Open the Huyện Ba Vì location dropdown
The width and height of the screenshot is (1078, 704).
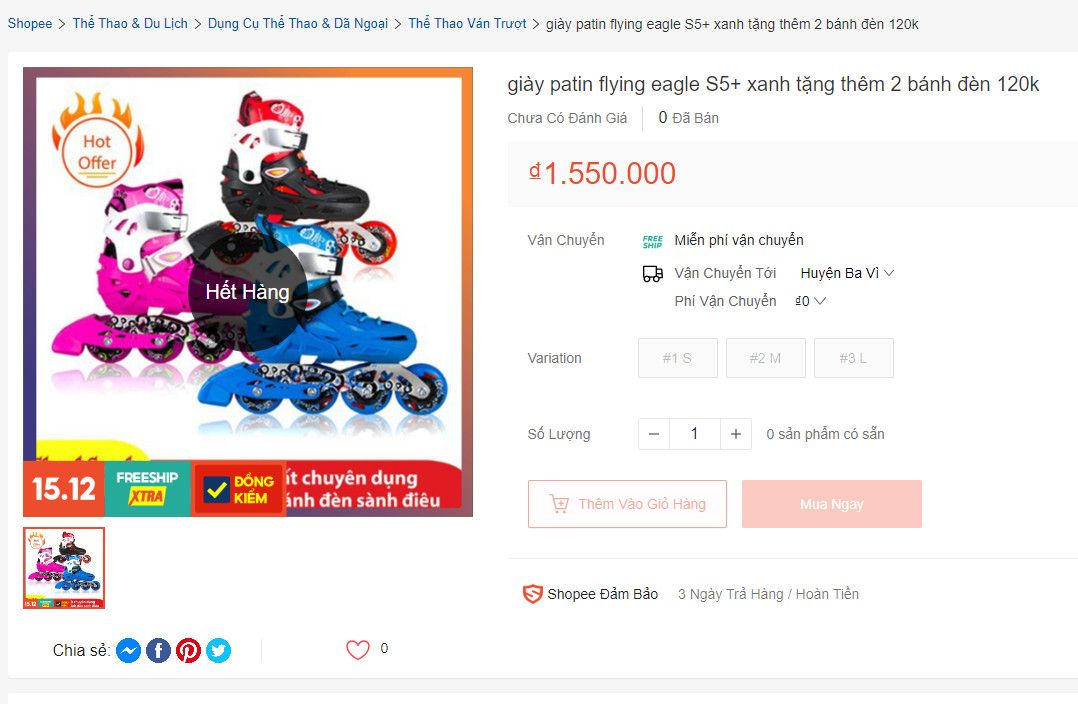coord(847,273)
